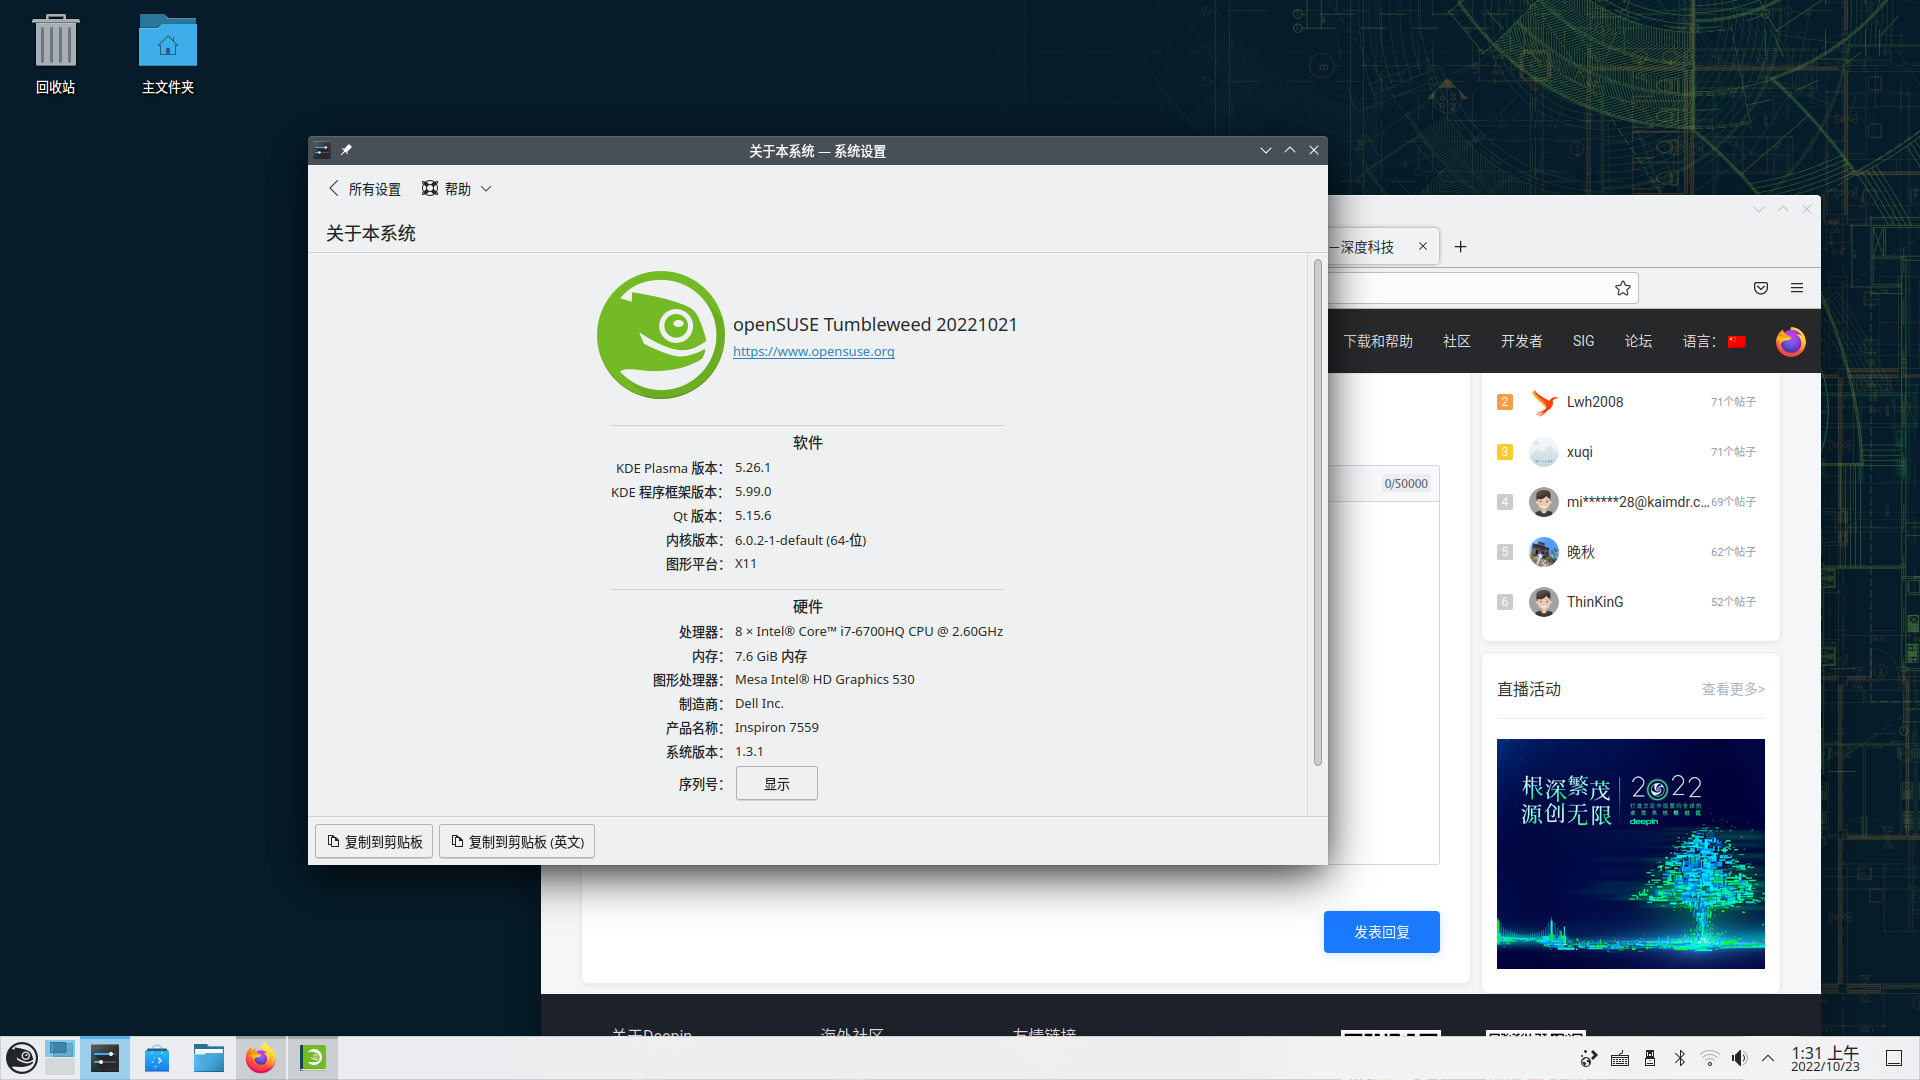Click the Bluetooth tray icon

coord(1680,1058)
